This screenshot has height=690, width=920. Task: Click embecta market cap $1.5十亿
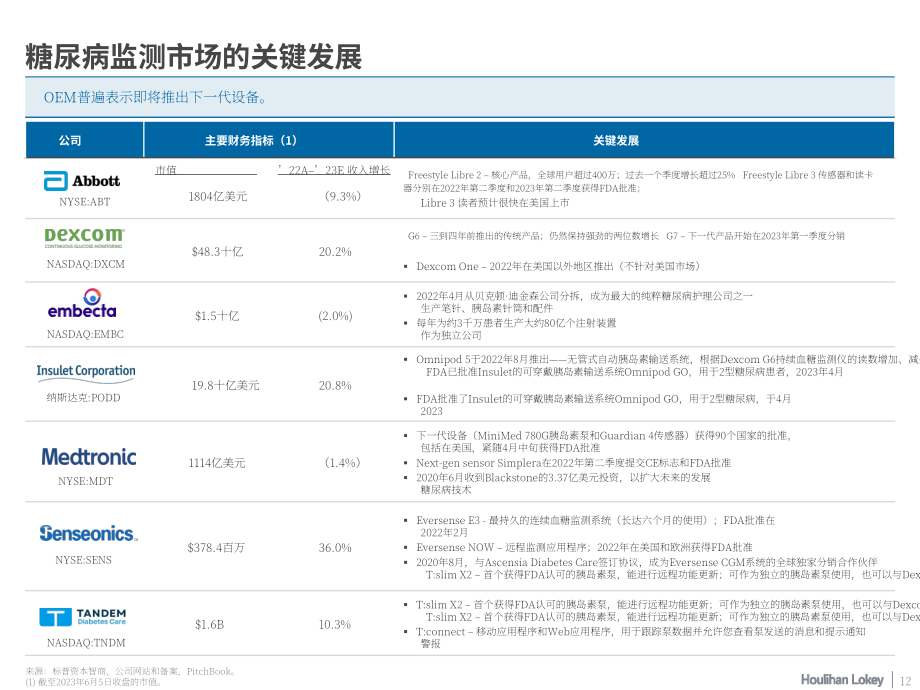217,316
